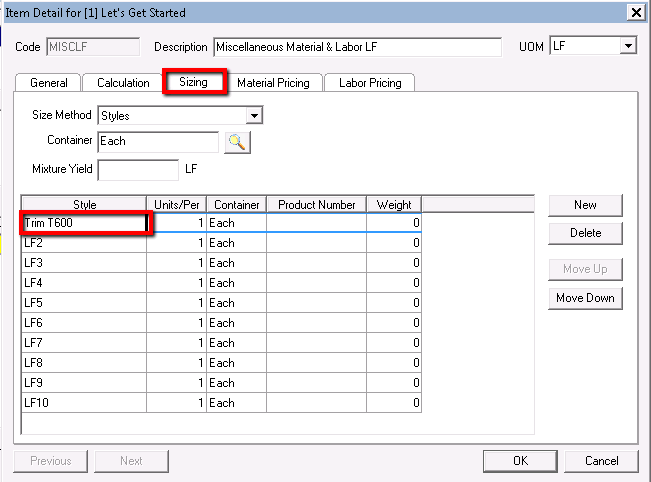Click the Product Number cell for LF7
The height and width of the screenshot is (482, 651).
point(316,343)
